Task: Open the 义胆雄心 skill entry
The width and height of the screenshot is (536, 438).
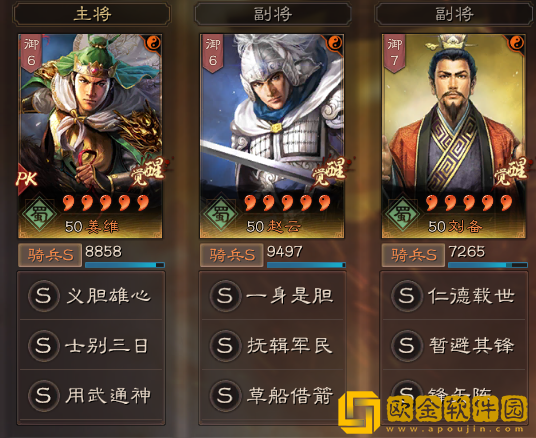Action: [91, 295]
